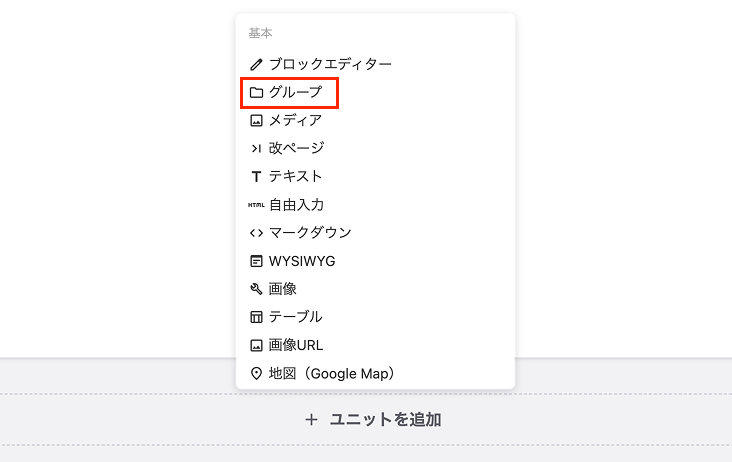Click the wrench icon next to 画像

256,289
